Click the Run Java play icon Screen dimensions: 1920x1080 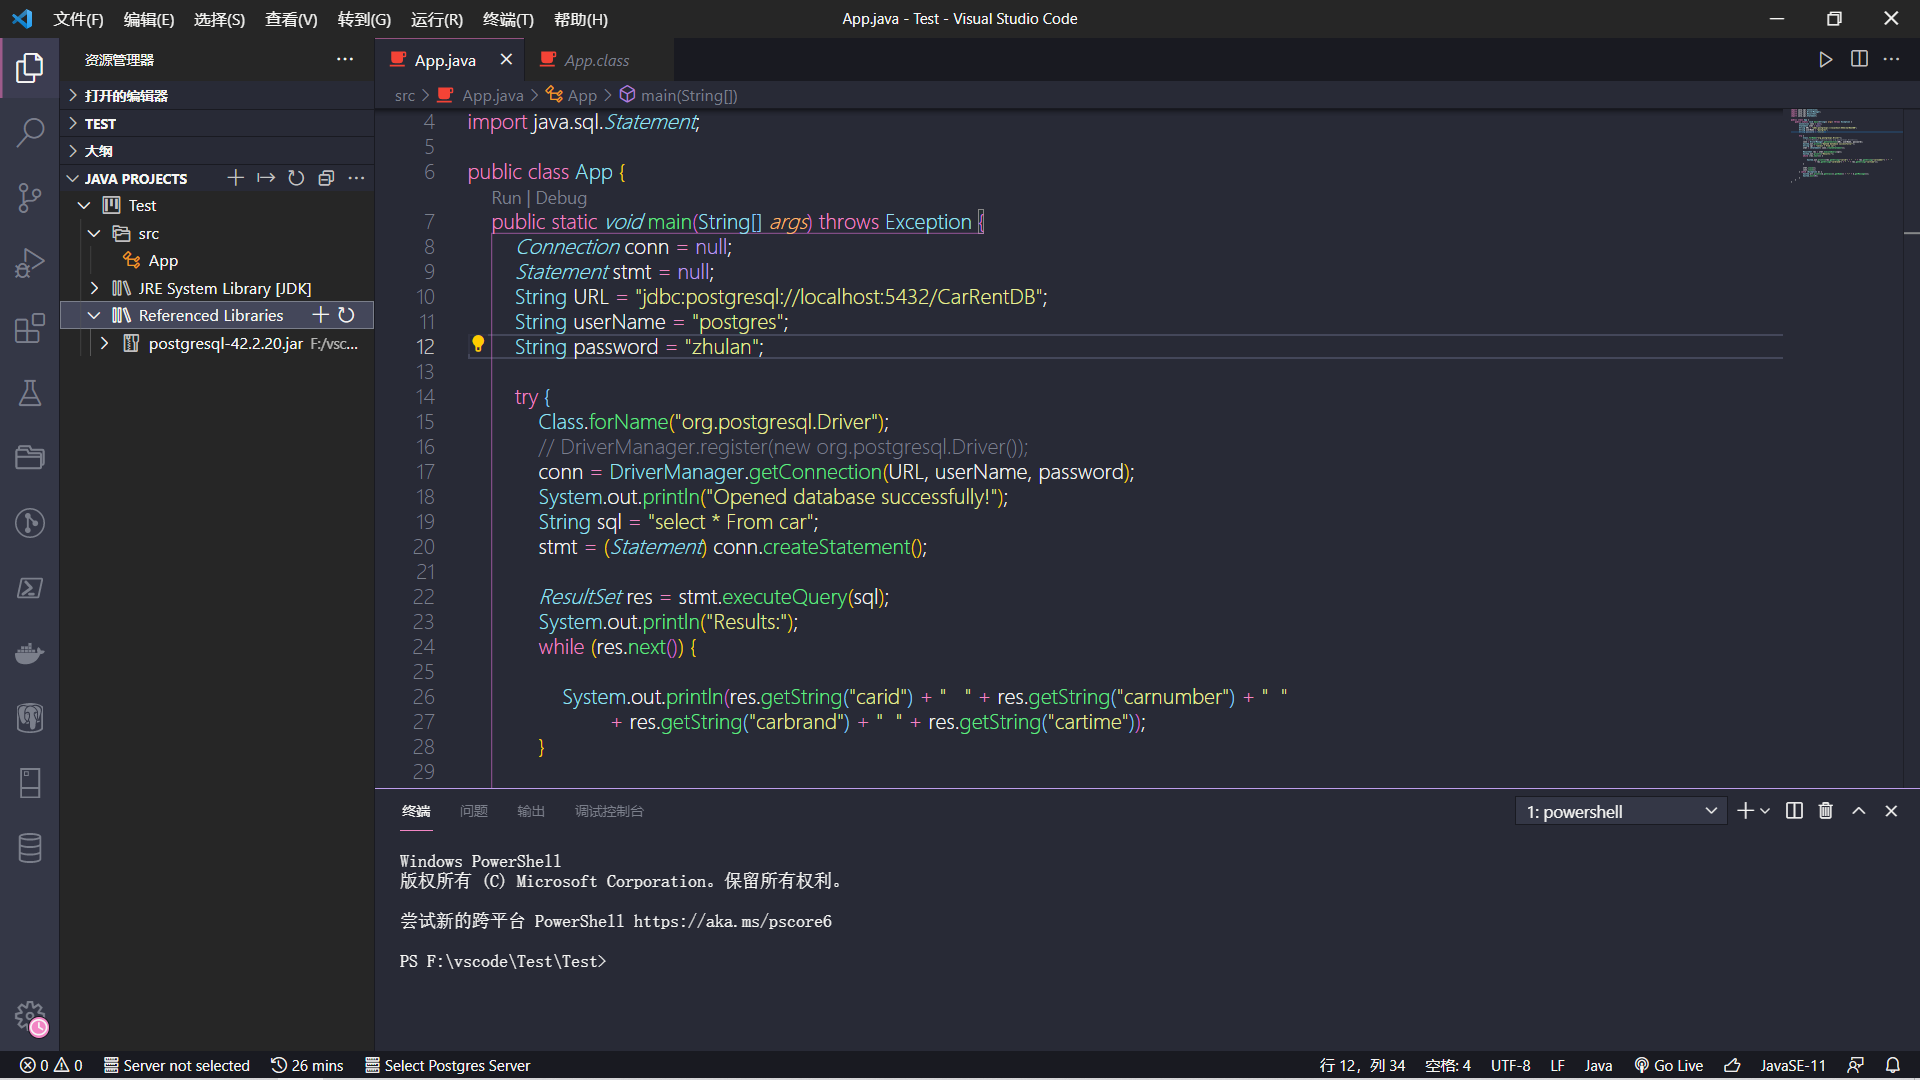(x=1825, y=60)
